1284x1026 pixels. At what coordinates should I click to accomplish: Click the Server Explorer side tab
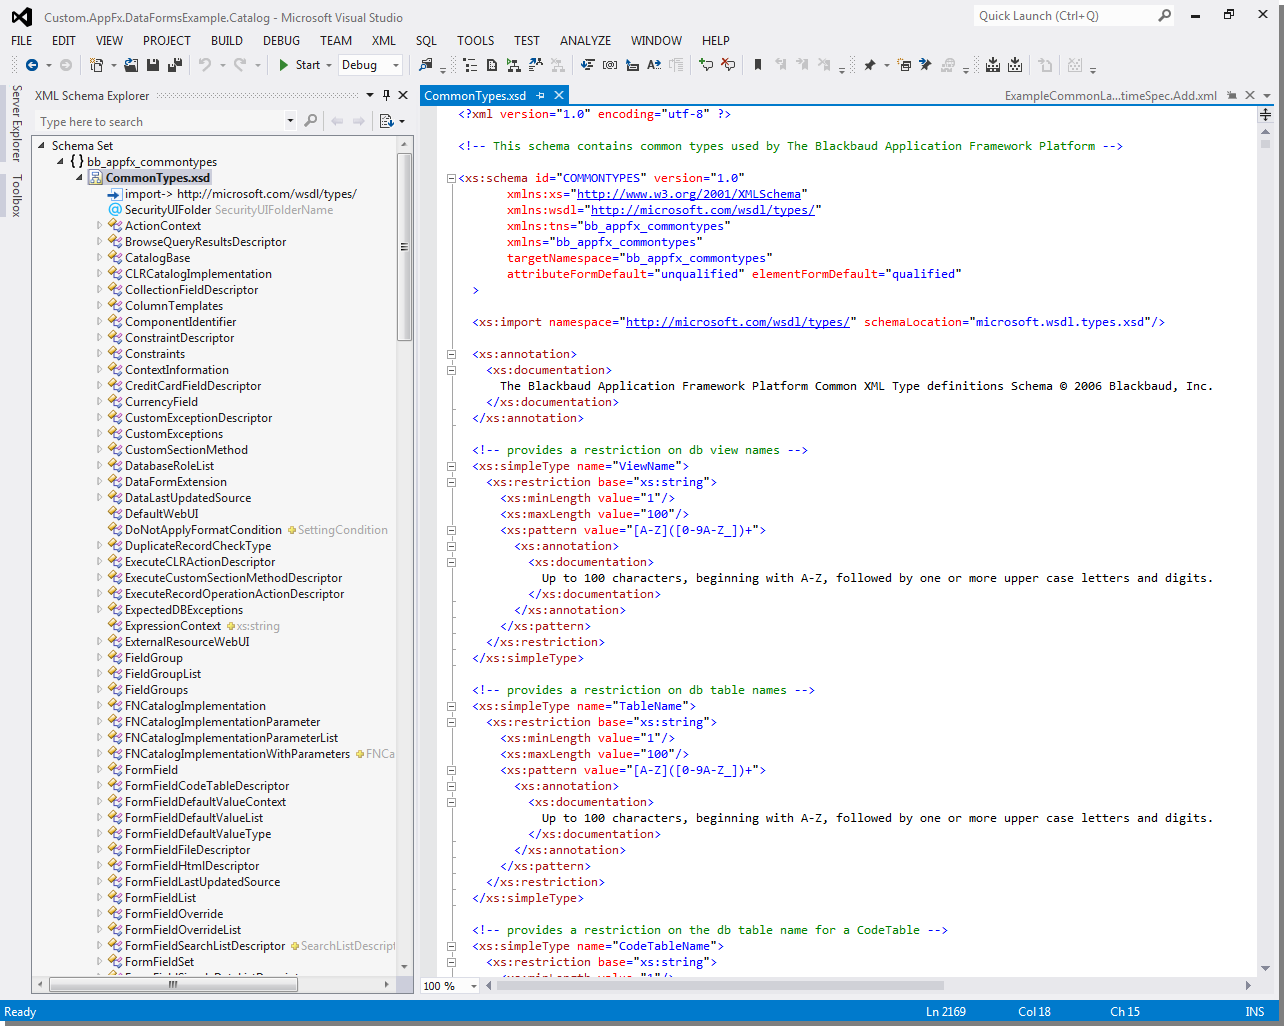click(16, 123)
